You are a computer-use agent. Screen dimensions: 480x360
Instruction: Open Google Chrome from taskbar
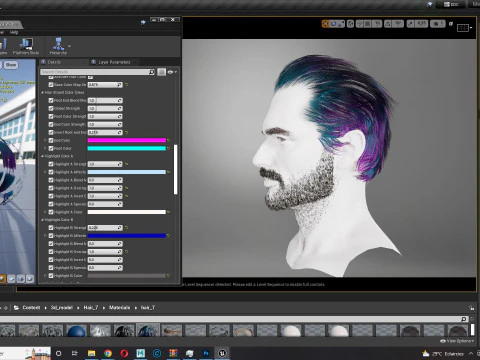[x=108, y=353]
